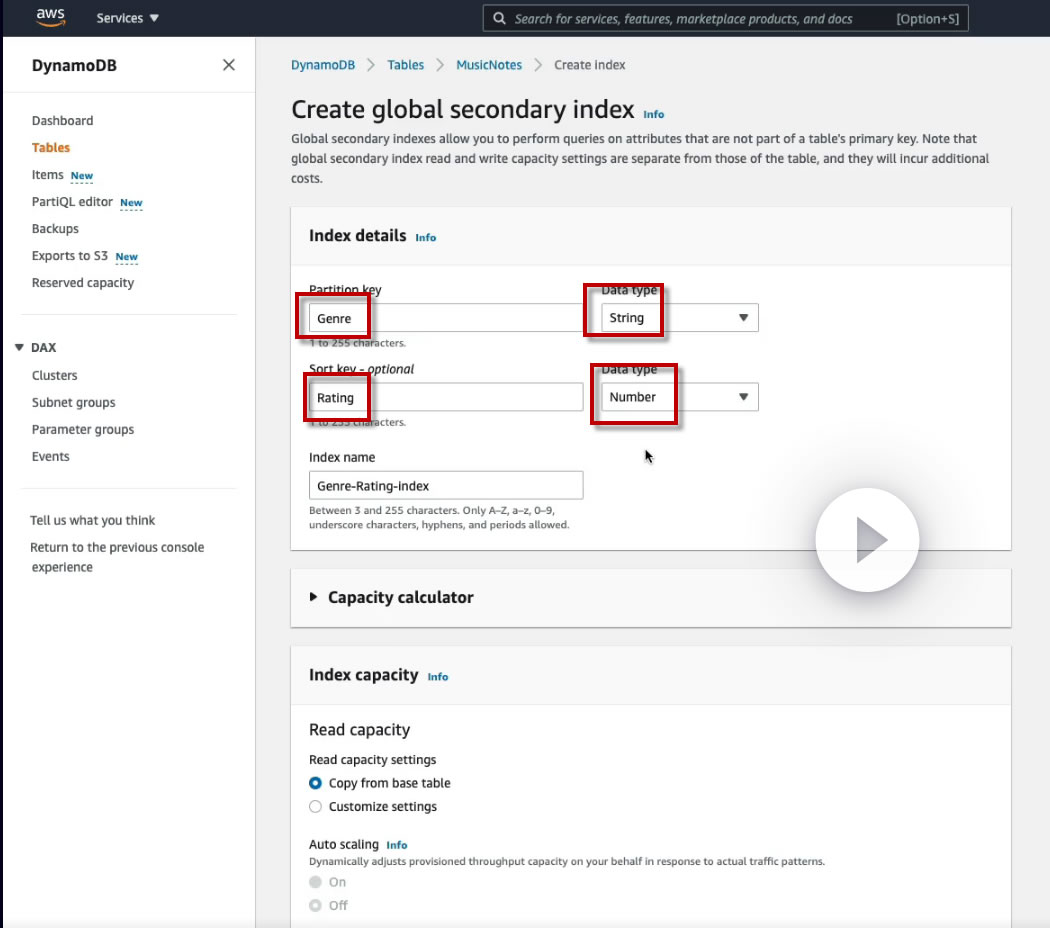Viewport: 1050px width, 928px height.
Task: Open the Services menu
Action: click(127, 18)
